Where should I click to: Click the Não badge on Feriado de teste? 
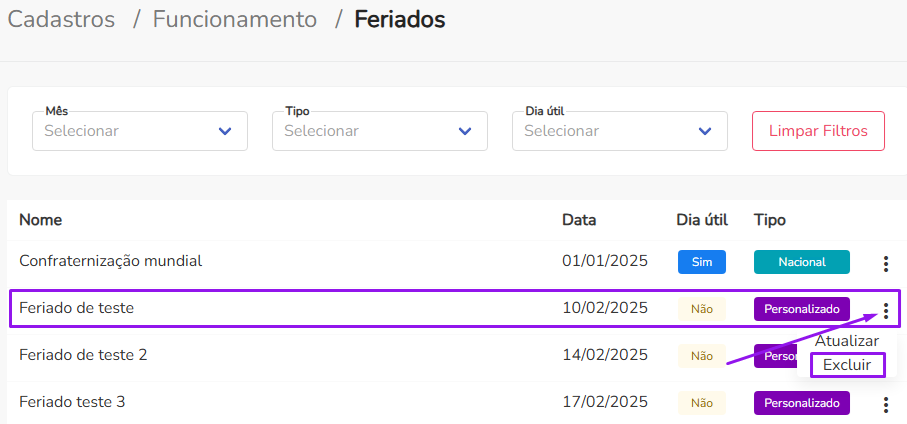pyautogui.click(x=702, y=309)
